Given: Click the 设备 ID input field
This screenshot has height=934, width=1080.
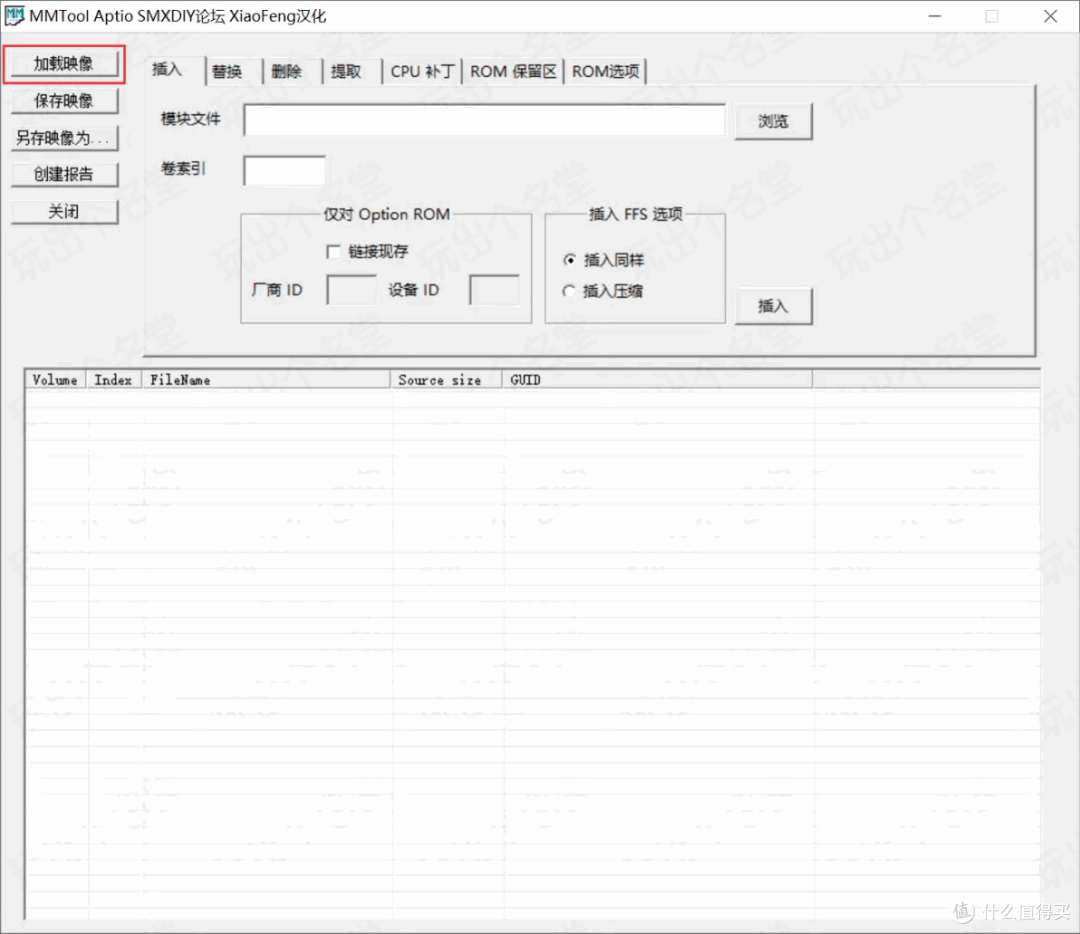Looking at the screenshot, I should (495, 290).
